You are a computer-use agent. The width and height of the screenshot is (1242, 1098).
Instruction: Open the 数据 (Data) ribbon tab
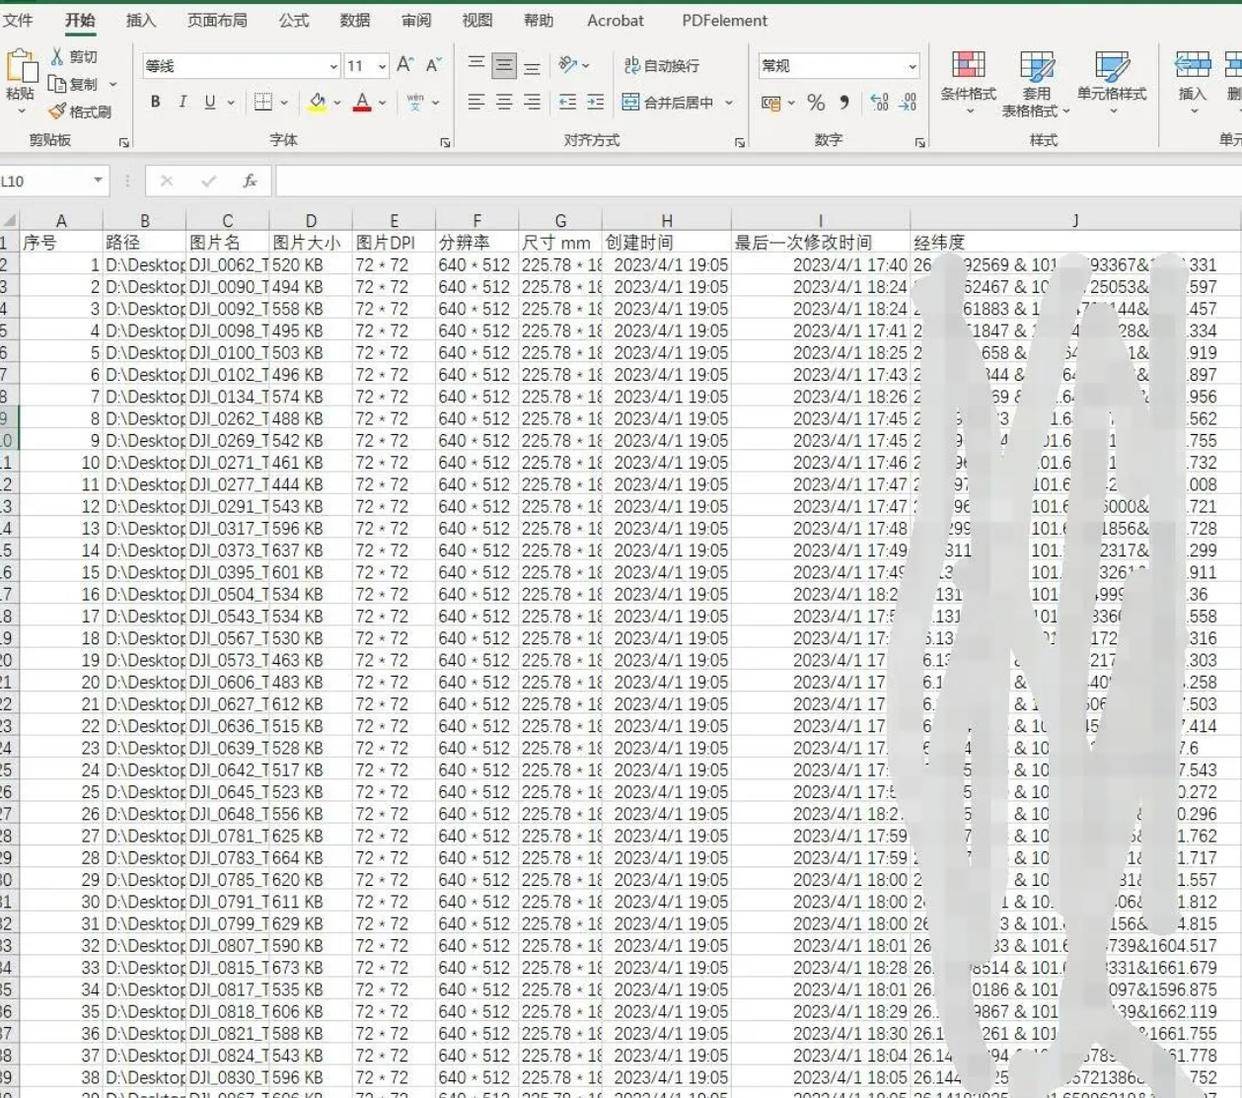coord(355,20)
